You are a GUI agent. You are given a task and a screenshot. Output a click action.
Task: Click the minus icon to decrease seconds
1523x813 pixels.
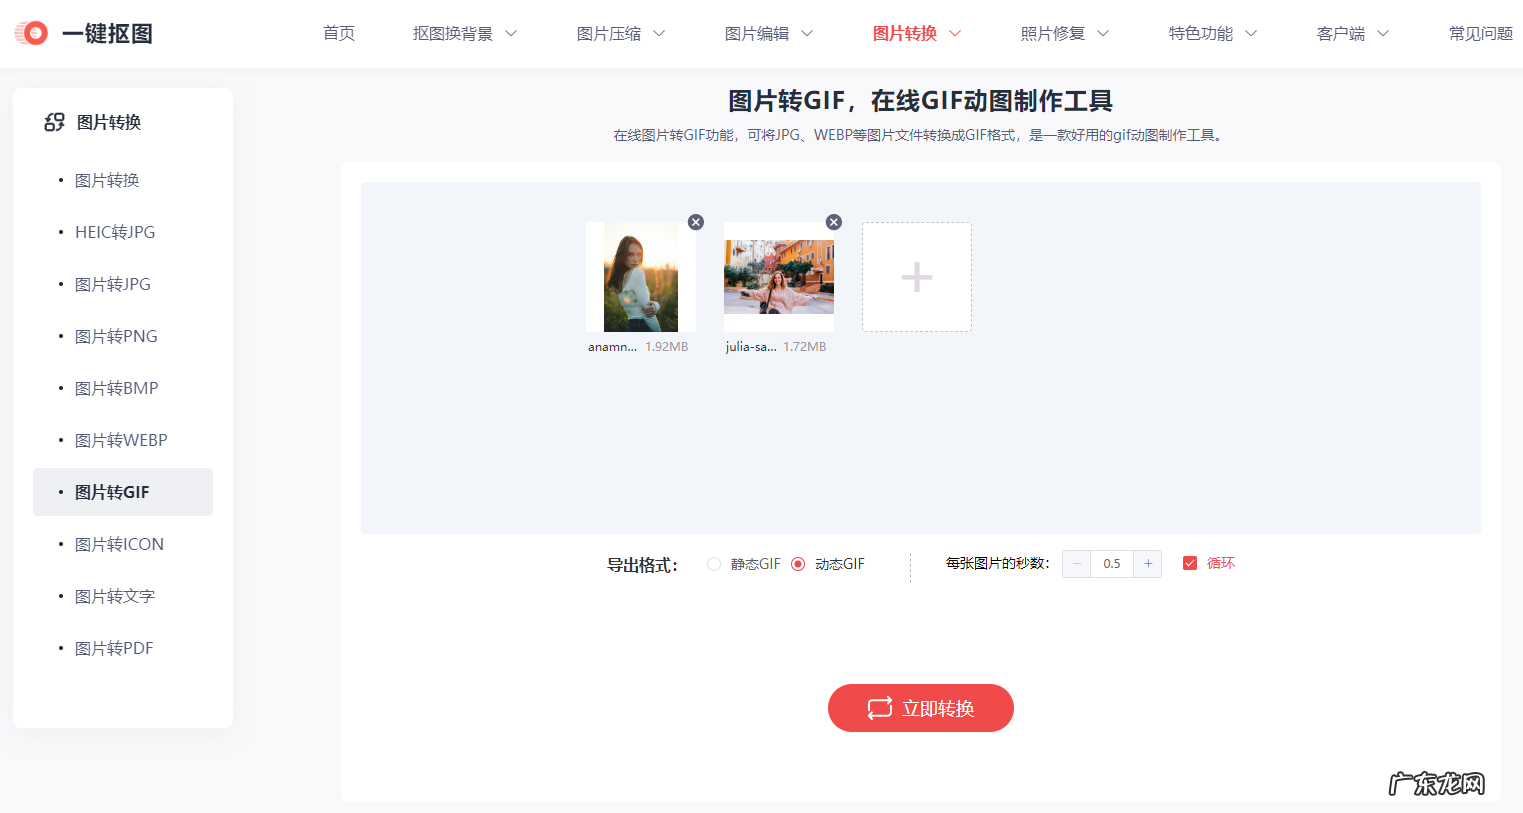pyautogui.click(x=1076, y=563)
